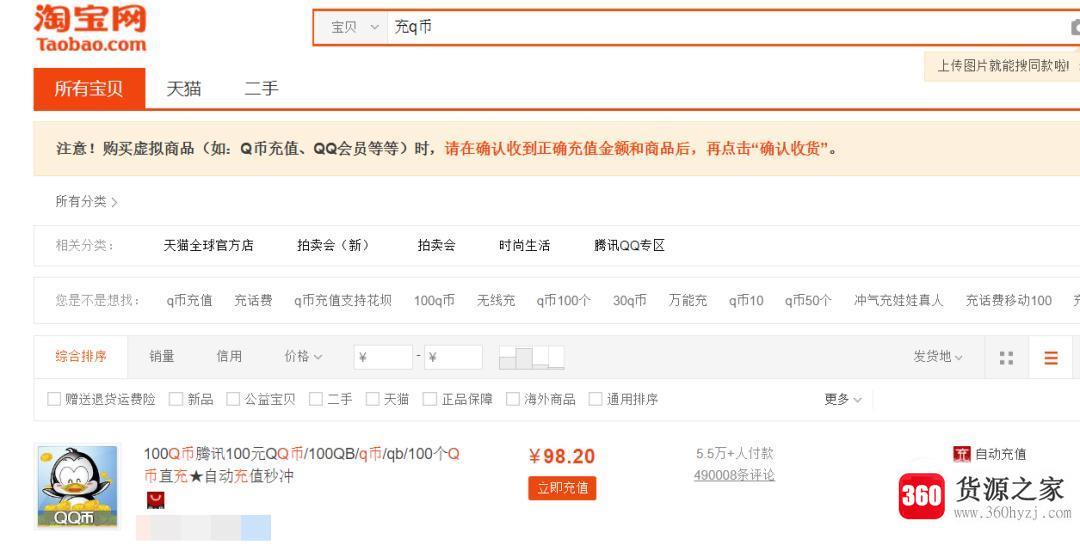This screenshot has height=545, width=1080.
Task: Enable the 海外商品 checkbox
Action: (512, 399)
